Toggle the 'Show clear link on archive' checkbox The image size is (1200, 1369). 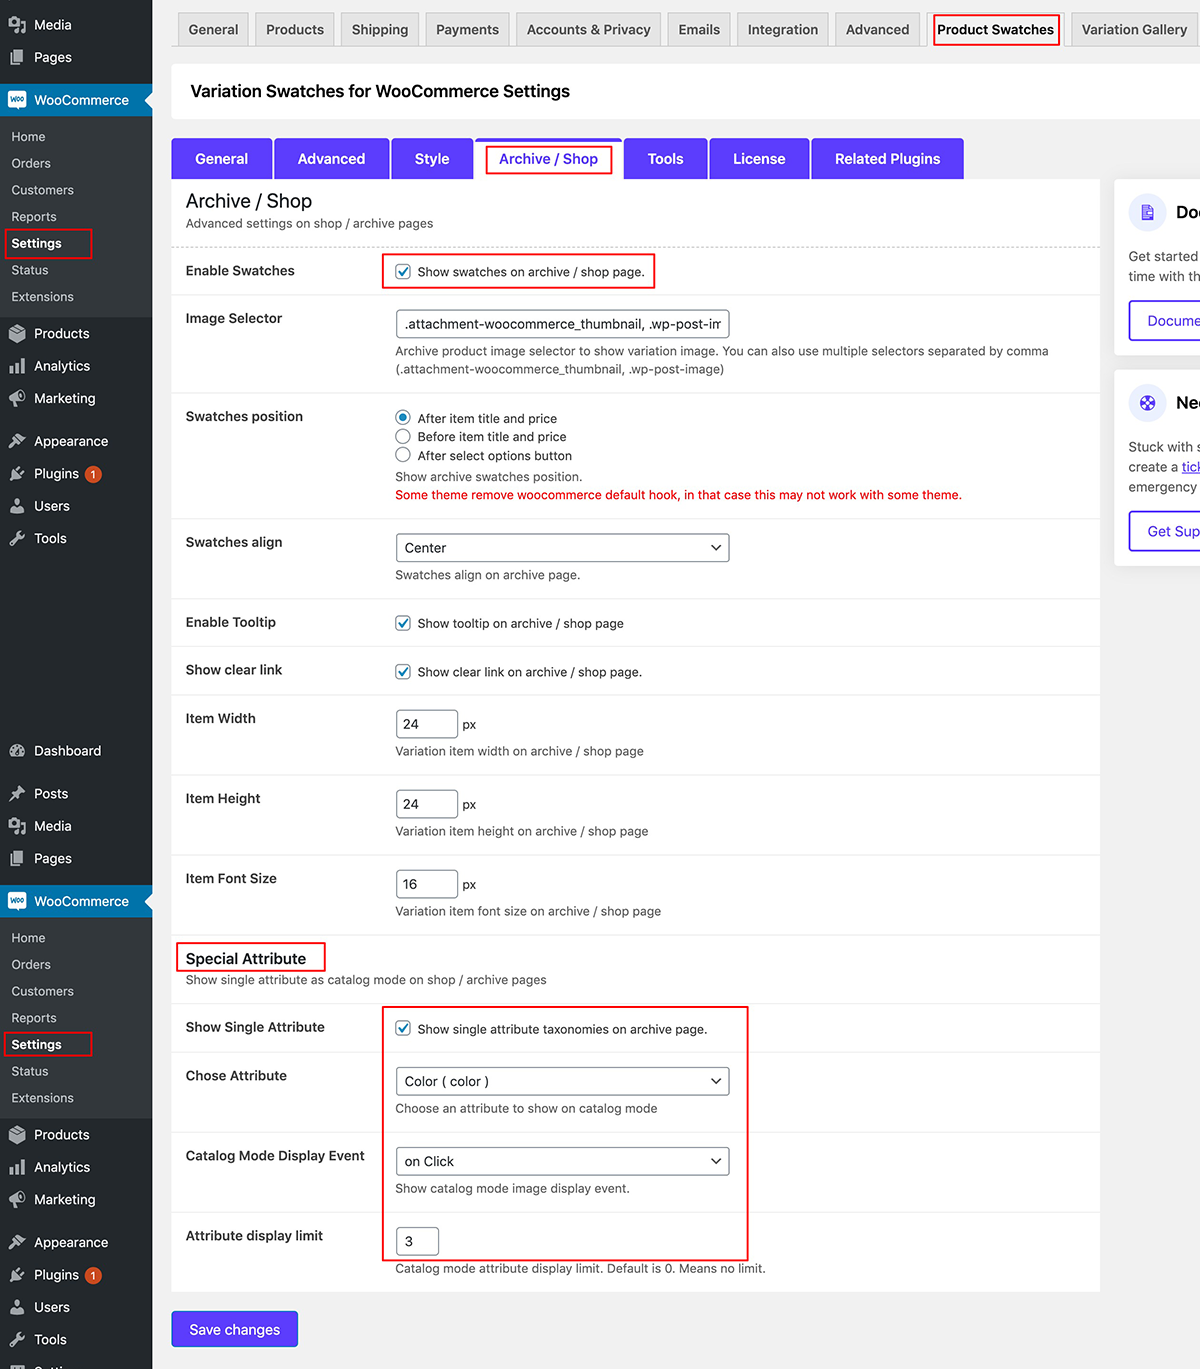coord(403,672)
